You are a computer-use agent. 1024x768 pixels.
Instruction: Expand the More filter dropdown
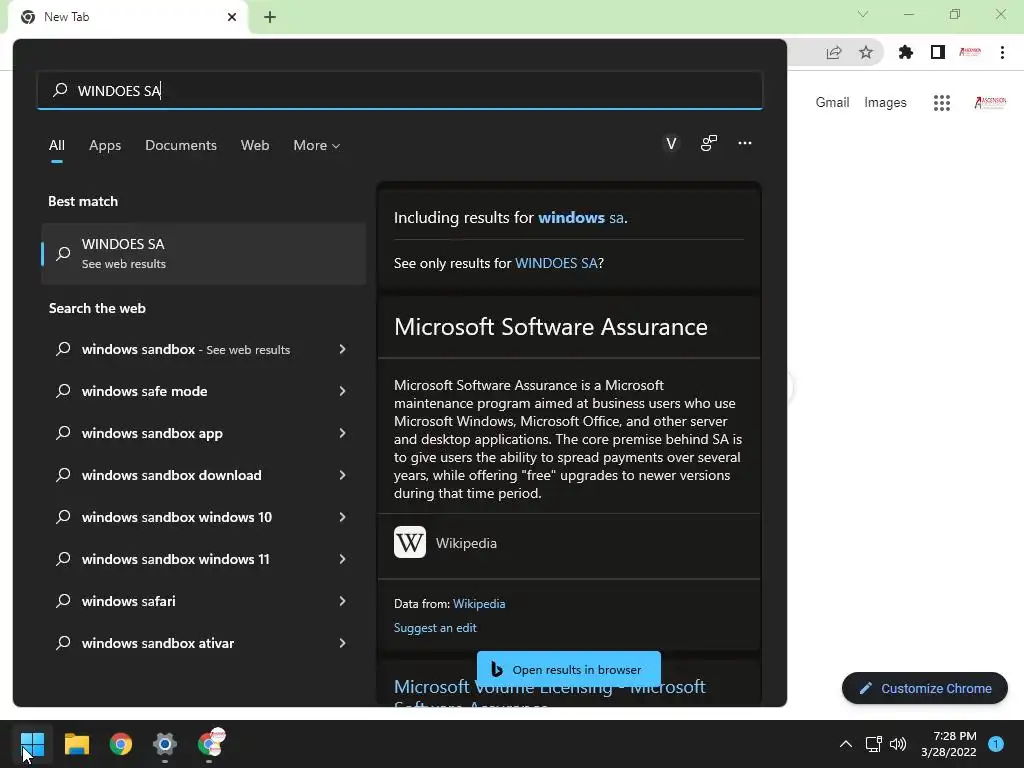pyautogui.click(x=317, y=145)
